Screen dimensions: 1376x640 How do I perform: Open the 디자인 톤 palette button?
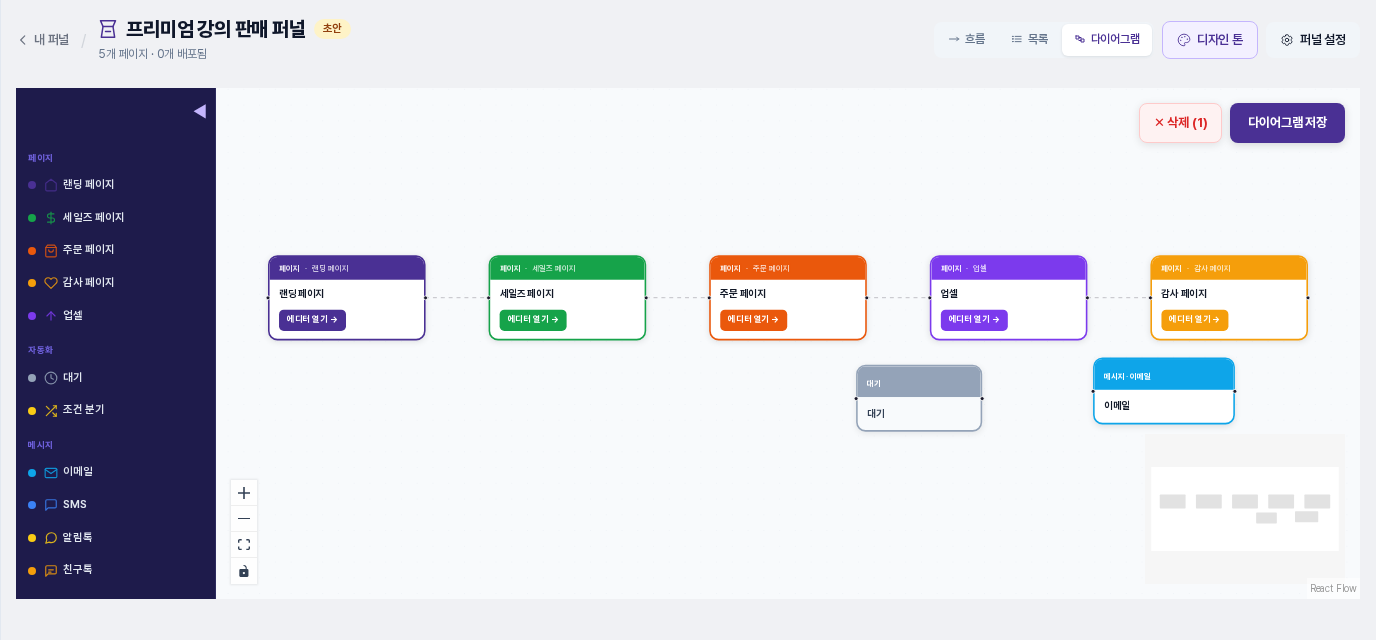pyautogui.click(x=1210, y=40)
